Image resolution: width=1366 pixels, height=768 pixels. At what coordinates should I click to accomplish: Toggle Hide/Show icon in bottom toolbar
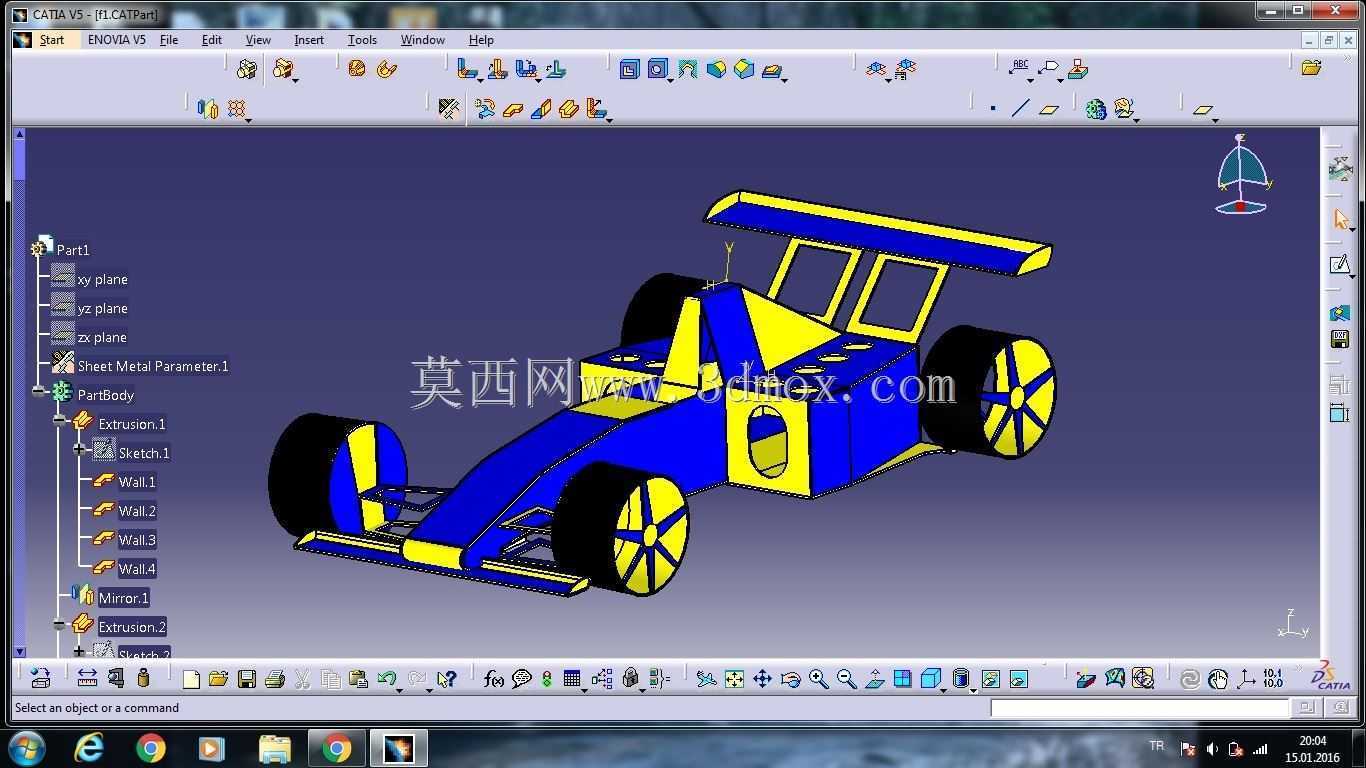point(990,679)
